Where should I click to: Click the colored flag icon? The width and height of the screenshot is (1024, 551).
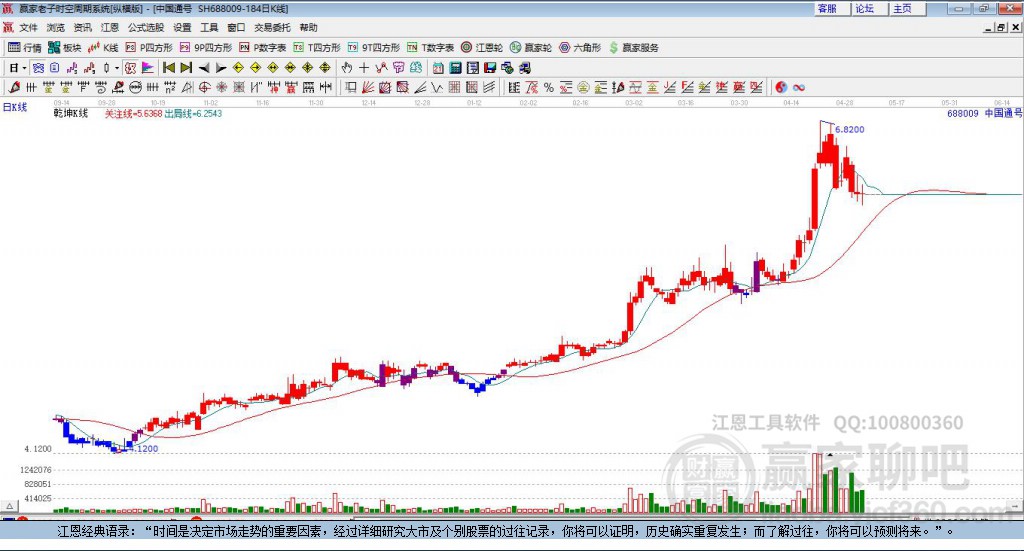148,68
